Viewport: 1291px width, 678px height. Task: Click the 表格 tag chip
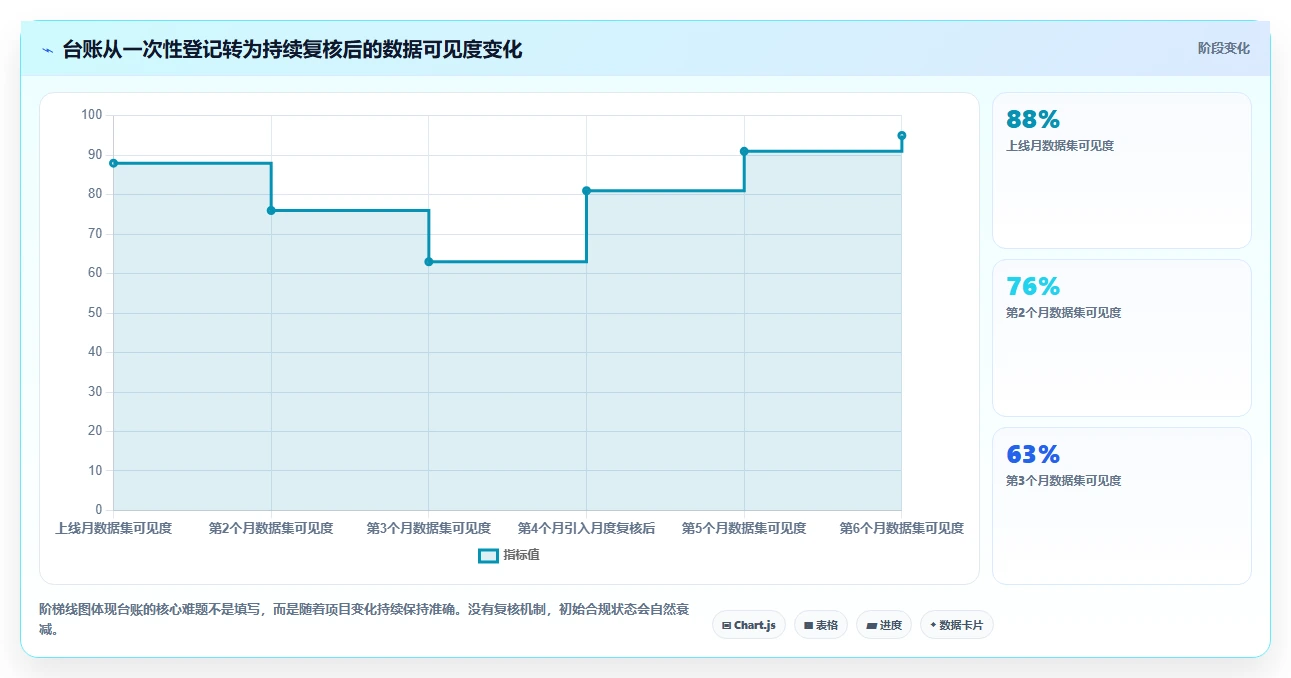[821, 625]
